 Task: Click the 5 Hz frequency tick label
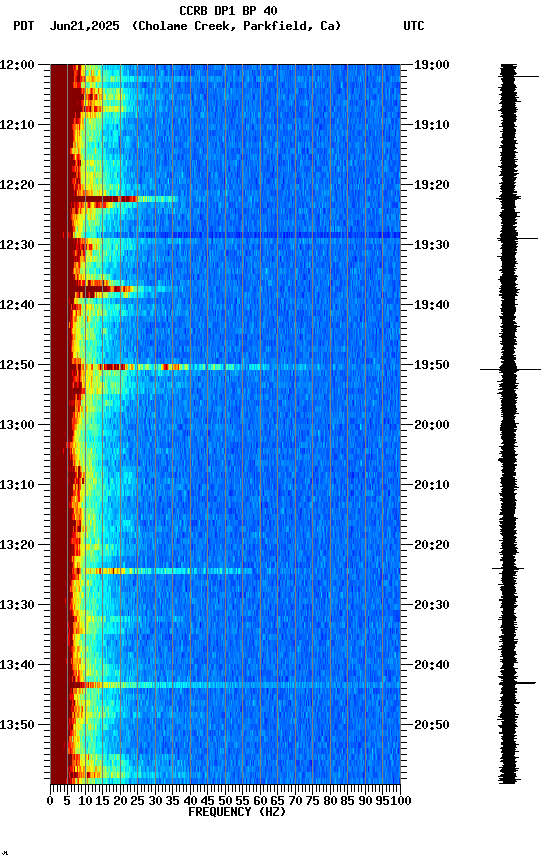(67, 801)
